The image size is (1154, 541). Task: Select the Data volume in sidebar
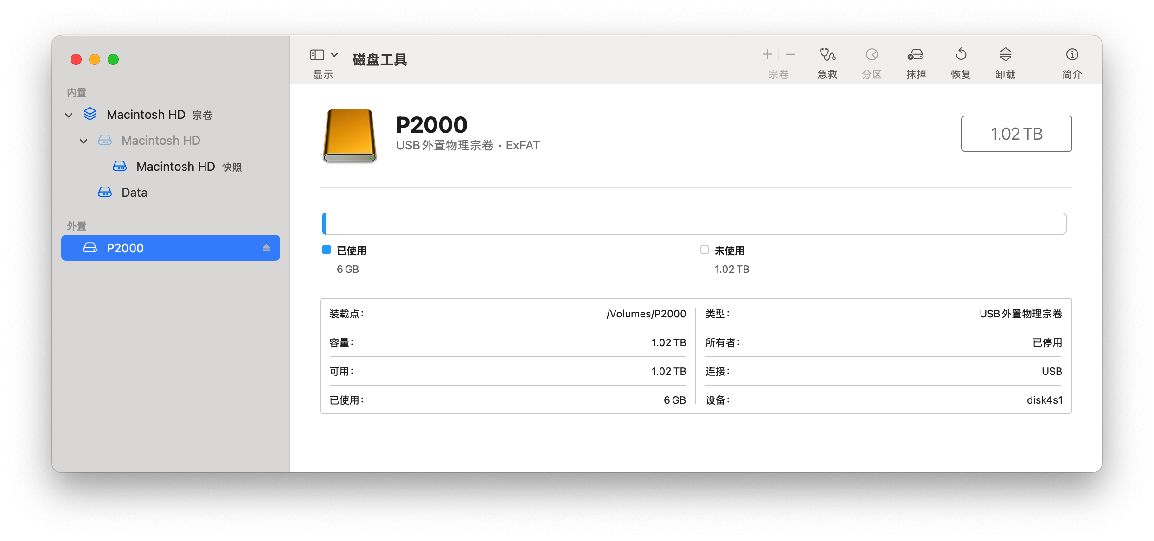tap(170, 193)
